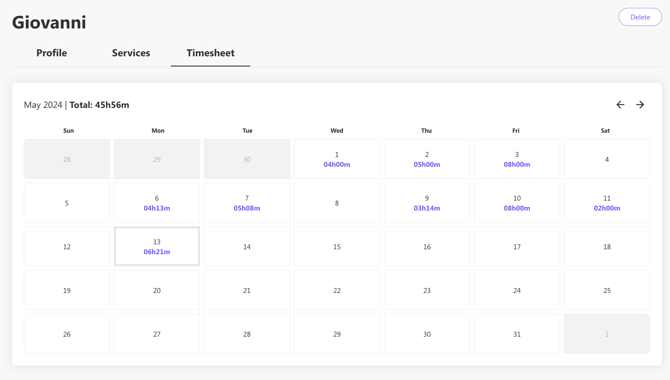Click the Sat column header
The image size is (670, 380).
pyautogui.click(x=605, y=130)
